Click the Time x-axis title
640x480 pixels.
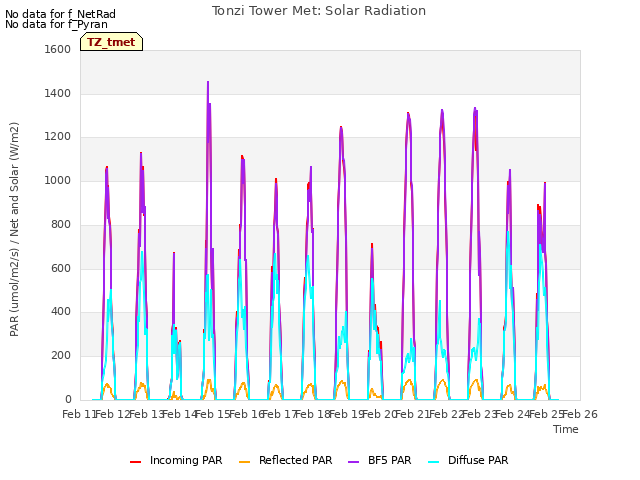566,429
